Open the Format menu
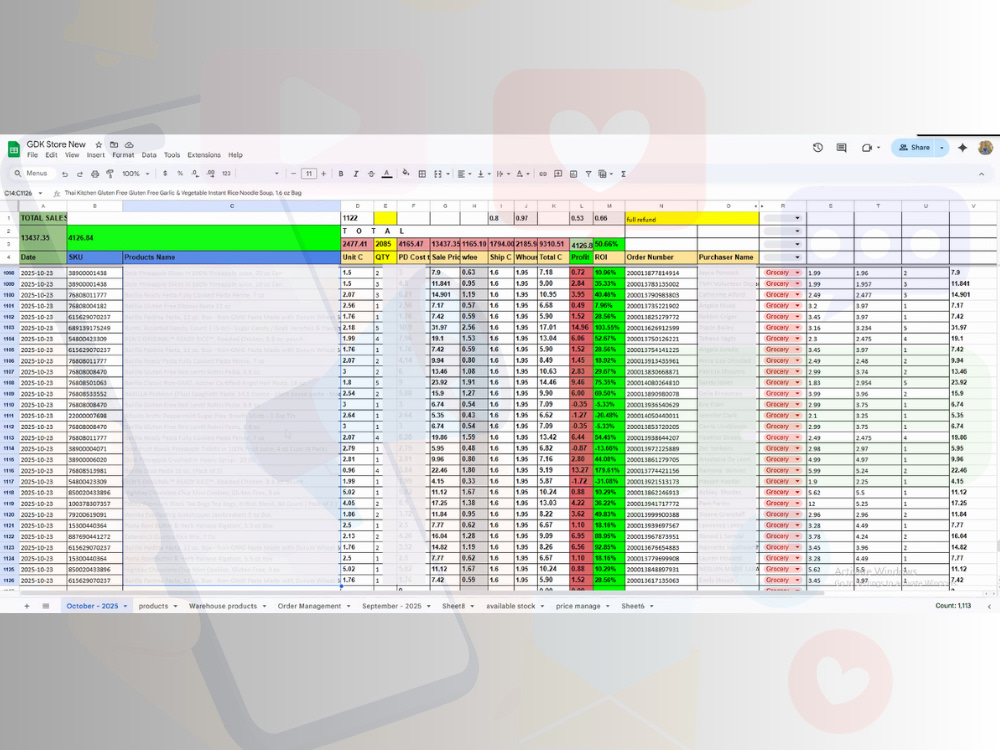Screen dimensions: 1000x750 (123, 155)
